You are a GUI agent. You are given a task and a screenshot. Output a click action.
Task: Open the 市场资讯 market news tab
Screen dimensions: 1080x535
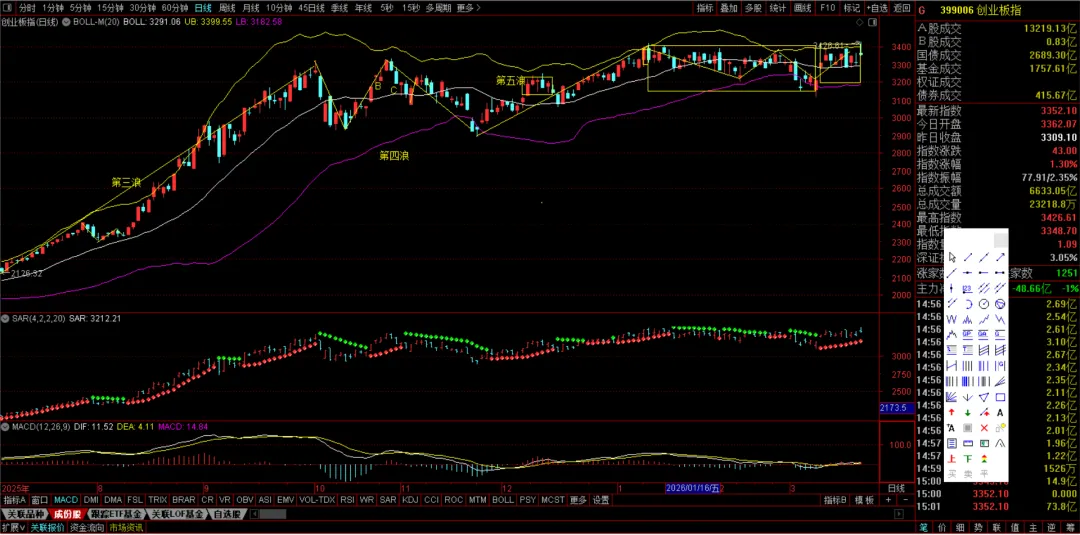point(126,528)
